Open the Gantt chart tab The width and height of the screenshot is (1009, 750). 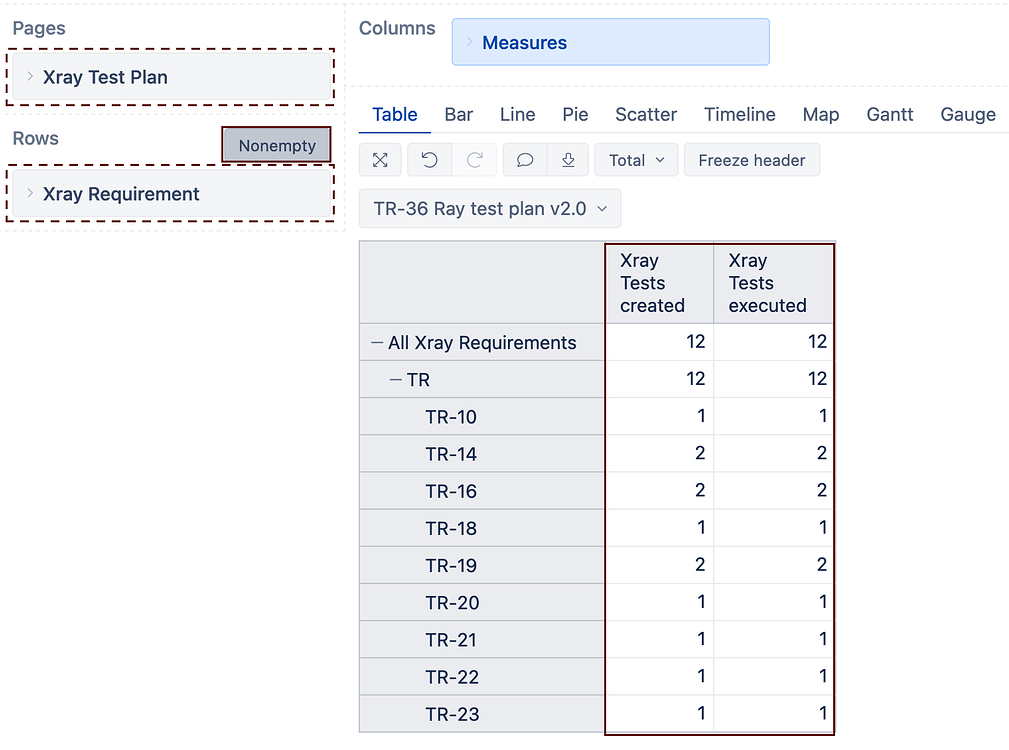pyautogui.click(x=889, y=115)
